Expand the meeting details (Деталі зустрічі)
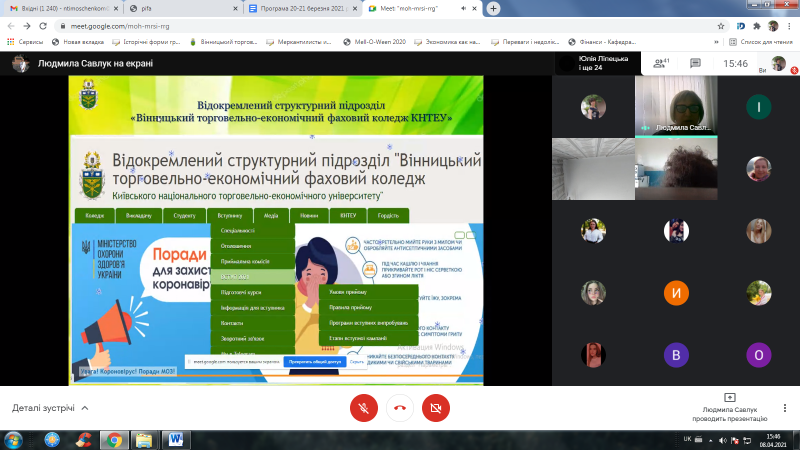 pos(51,408)
